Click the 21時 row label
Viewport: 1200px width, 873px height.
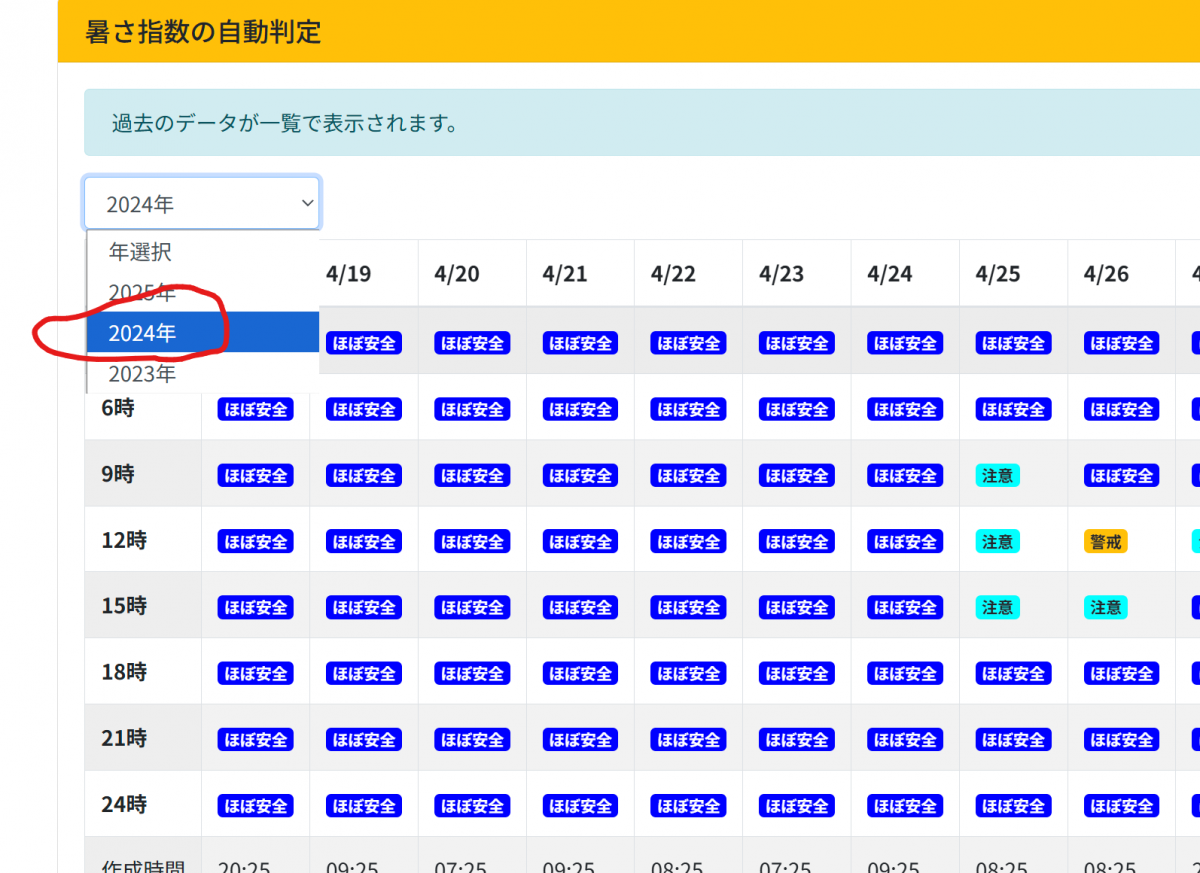point(124,738)
